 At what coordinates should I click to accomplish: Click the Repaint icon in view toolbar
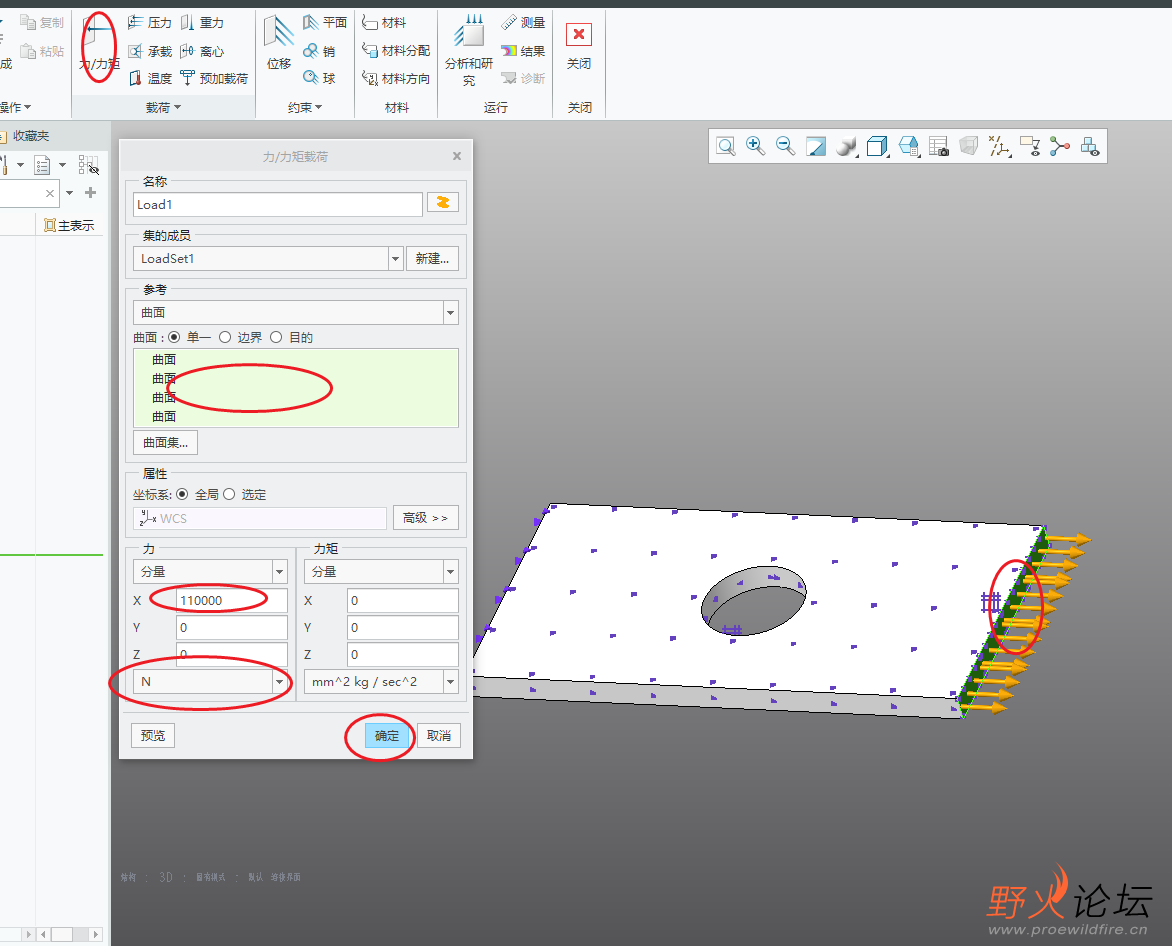coord(815,146)
